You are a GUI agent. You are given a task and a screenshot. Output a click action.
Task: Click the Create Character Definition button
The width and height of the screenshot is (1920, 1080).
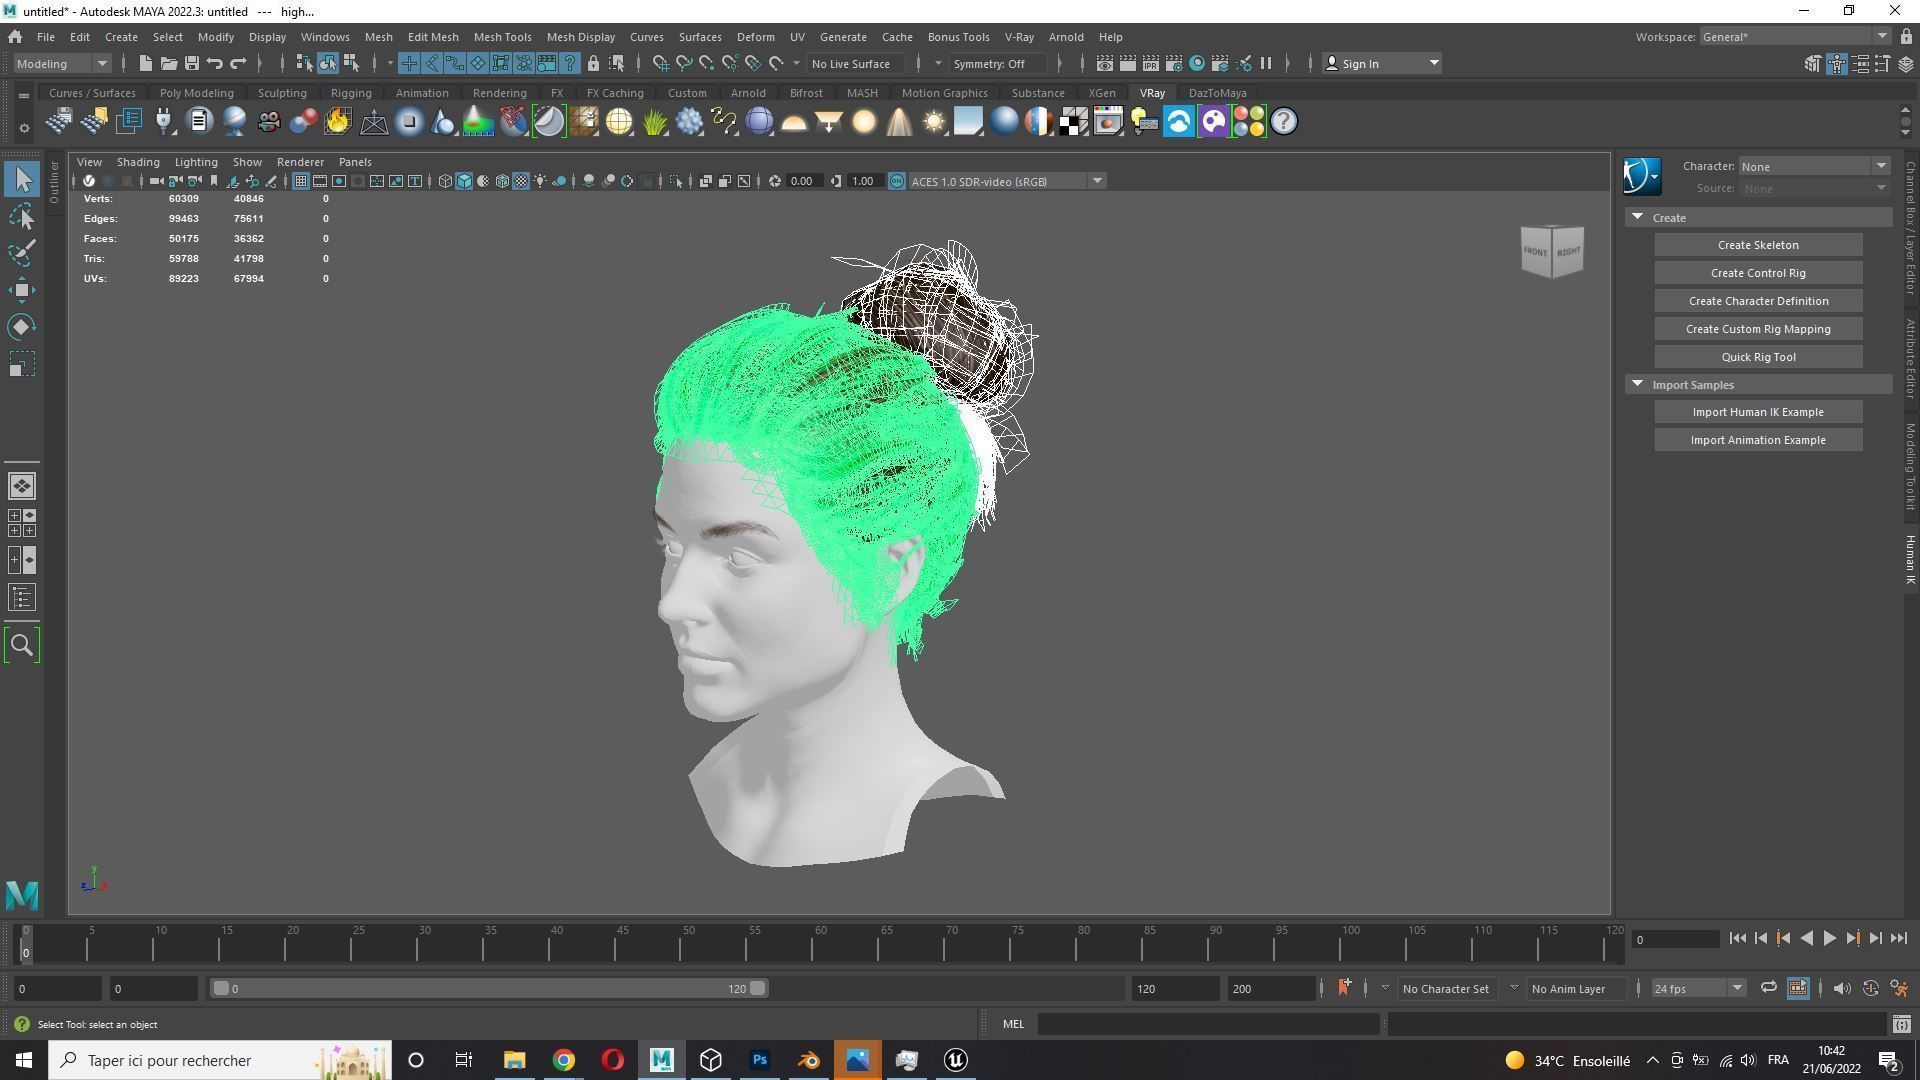[1758, 301]
